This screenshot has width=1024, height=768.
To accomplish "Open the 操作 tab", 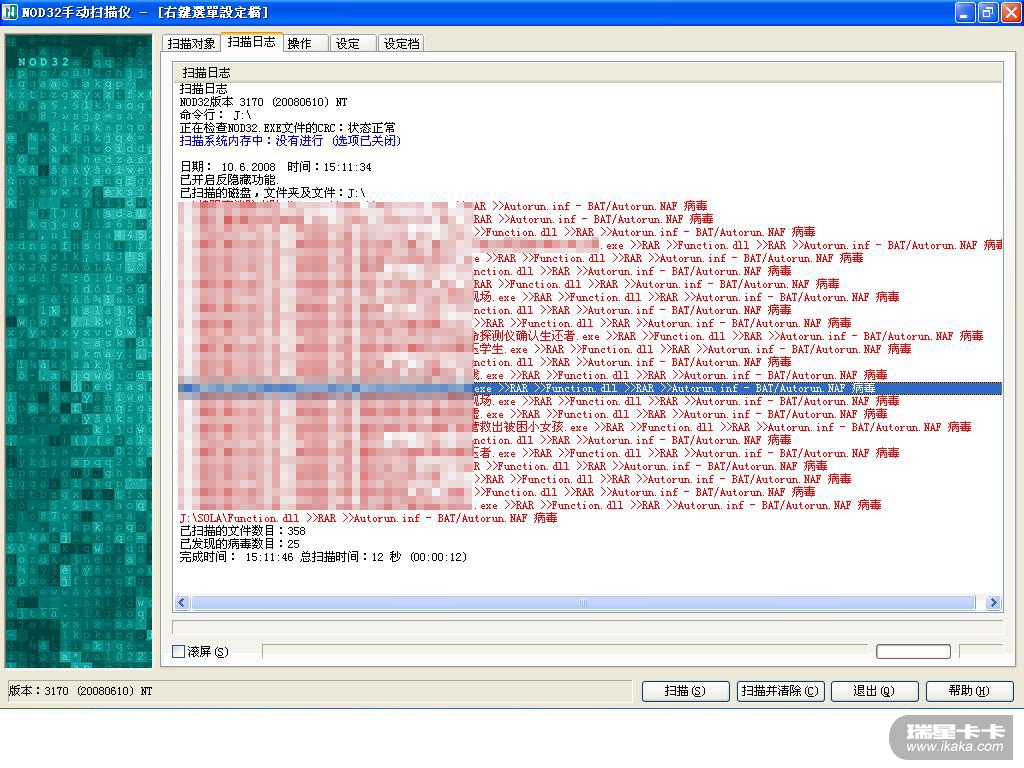I will [305, 43].
